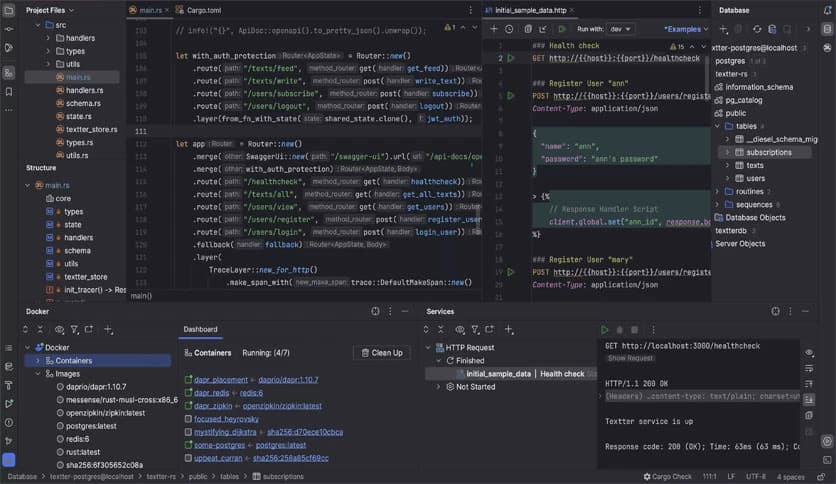Click Cargo Check in the status bar
836x484 pixels.
[x=668, y=477]
